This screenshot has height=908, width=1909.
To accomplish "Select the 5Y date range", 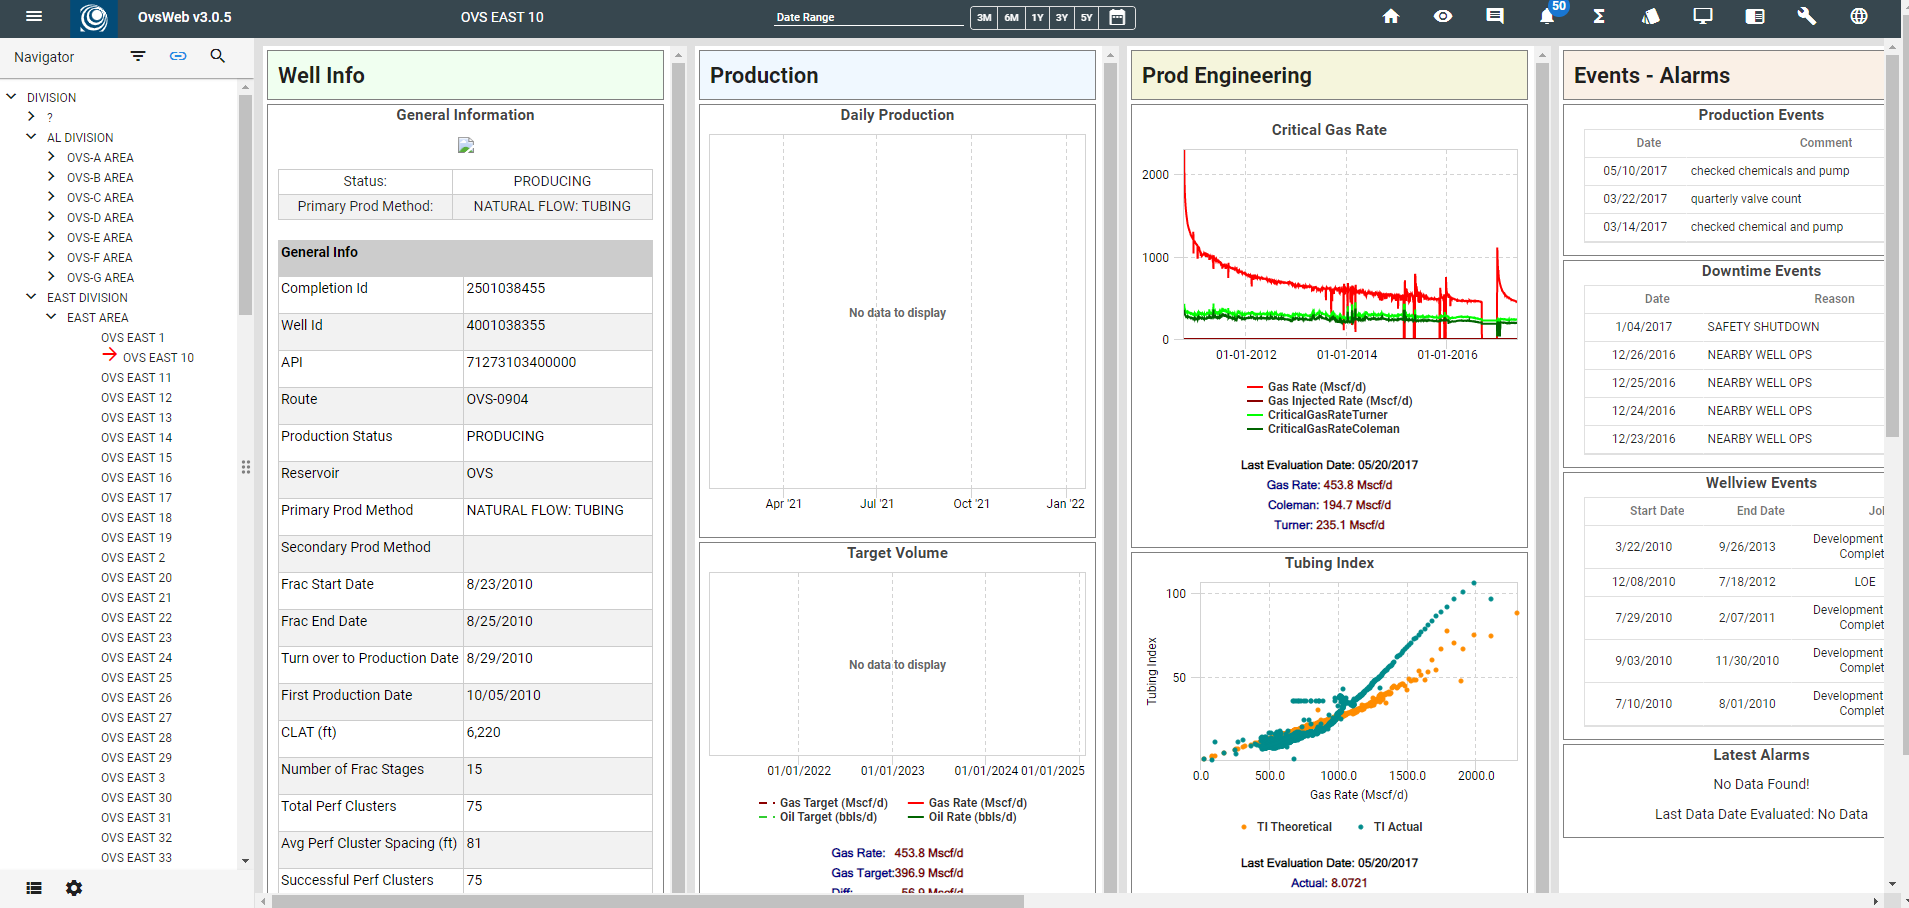I will click(1087, 17).
